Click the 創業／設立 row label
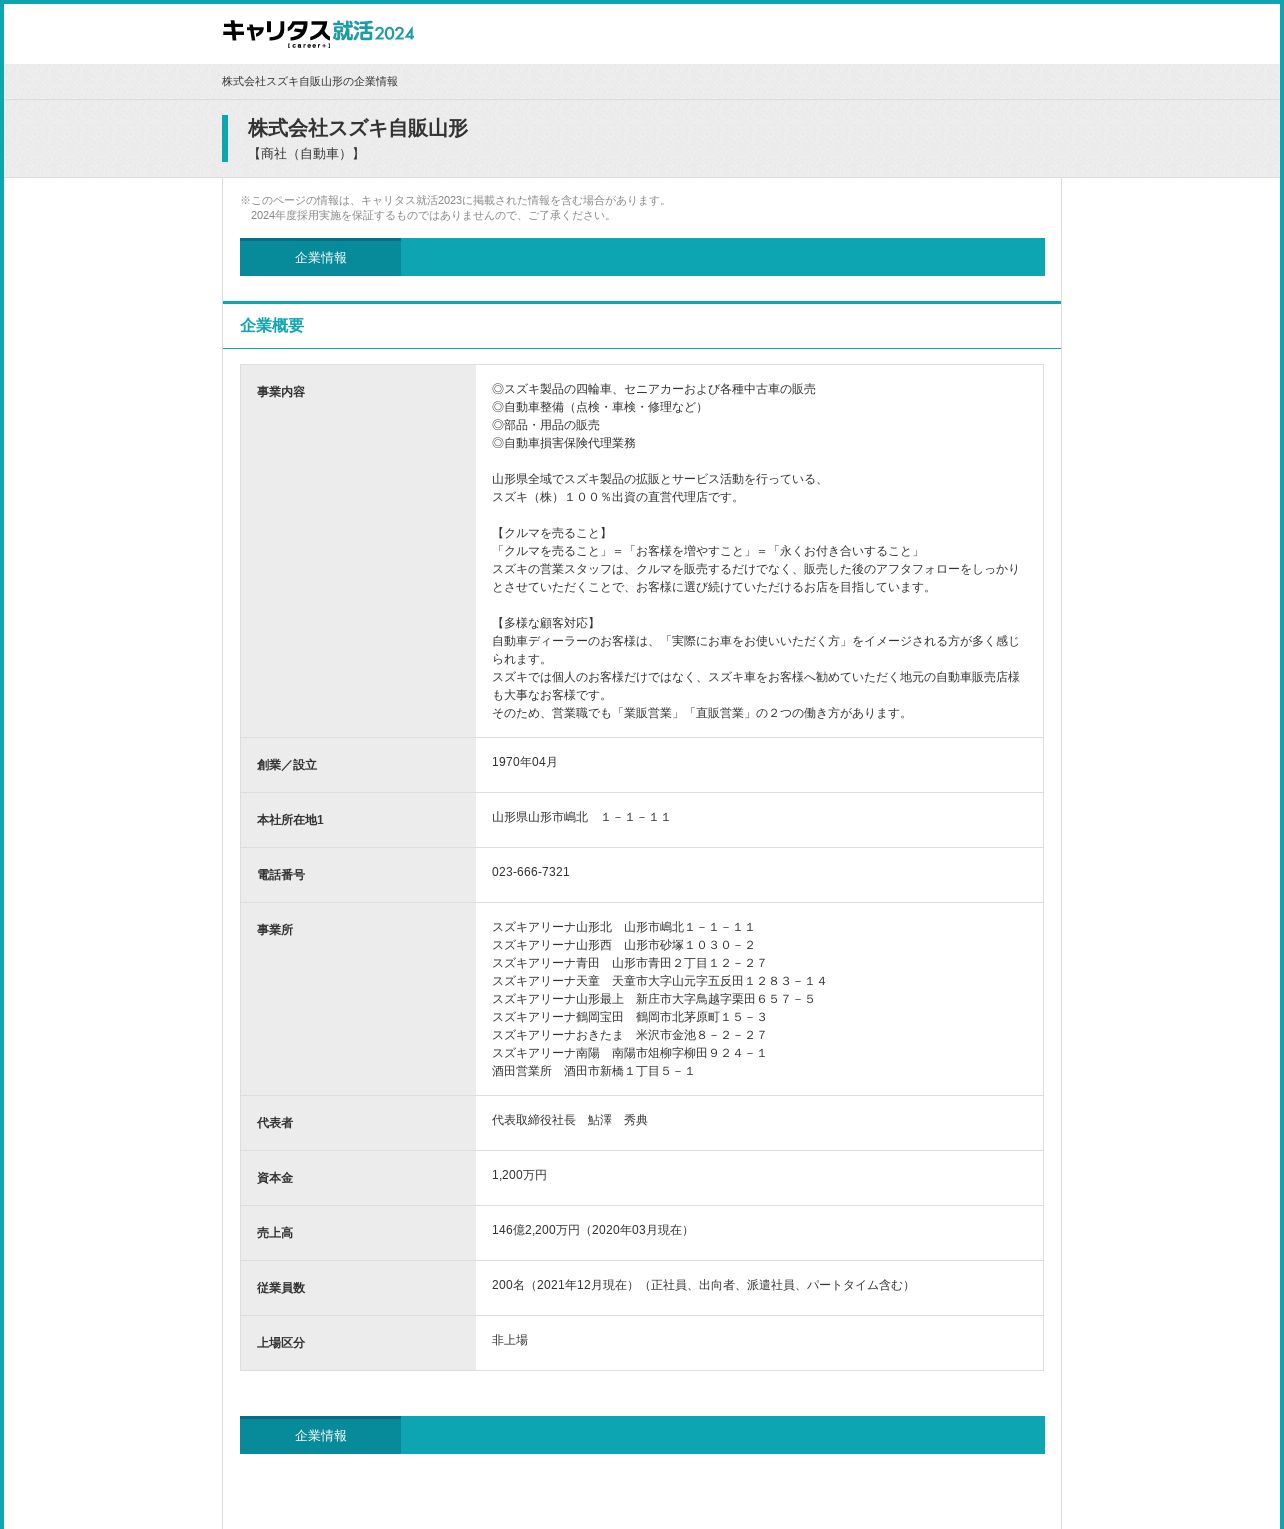The width and height of the screenshot is (1284, 1529). pos(287,765)
